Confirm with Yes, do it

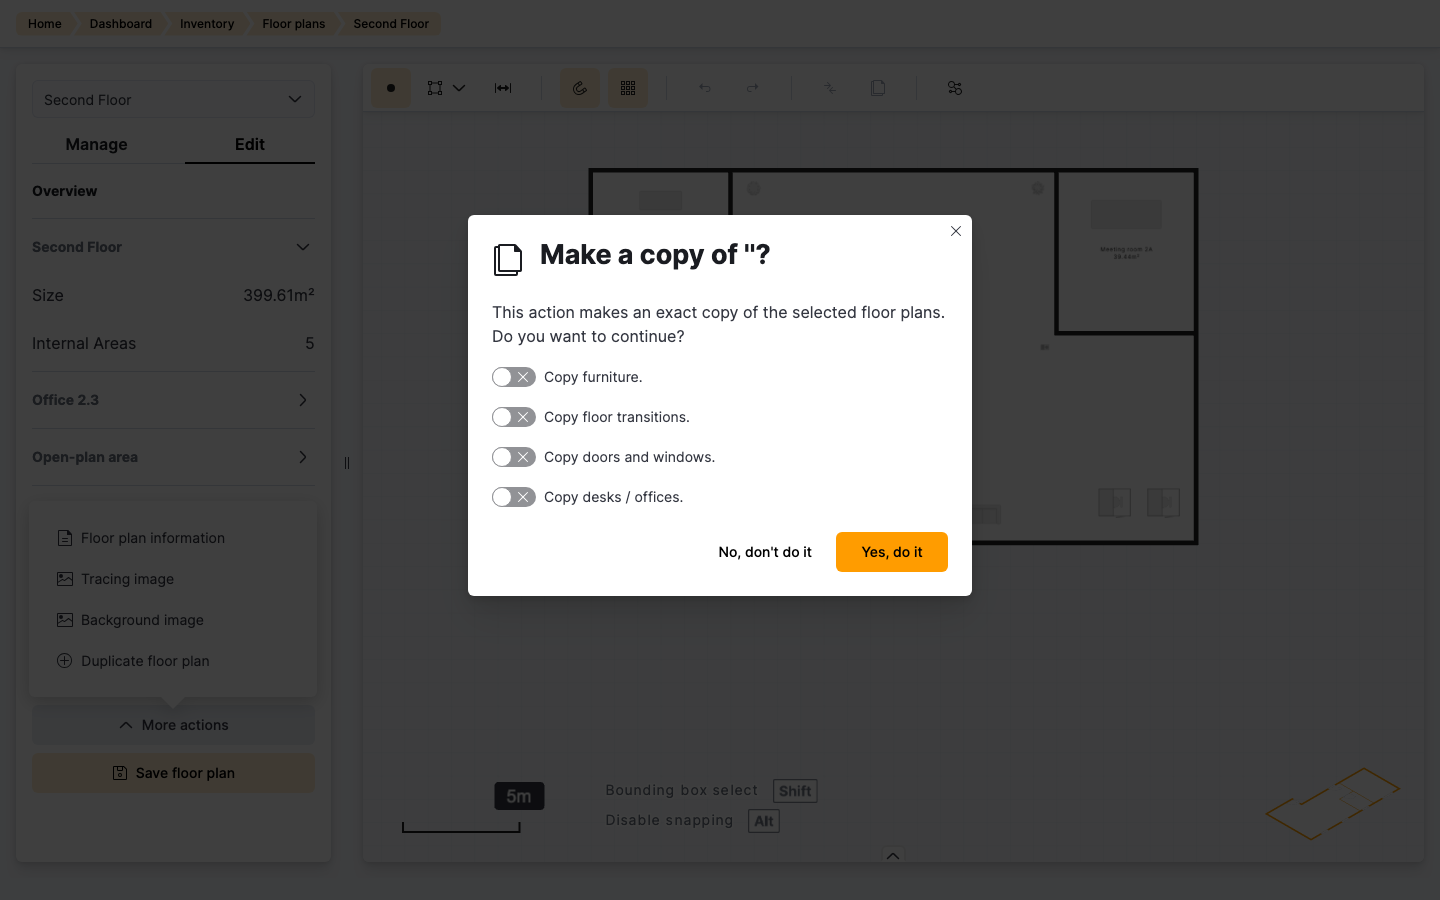tap(892, 552)
